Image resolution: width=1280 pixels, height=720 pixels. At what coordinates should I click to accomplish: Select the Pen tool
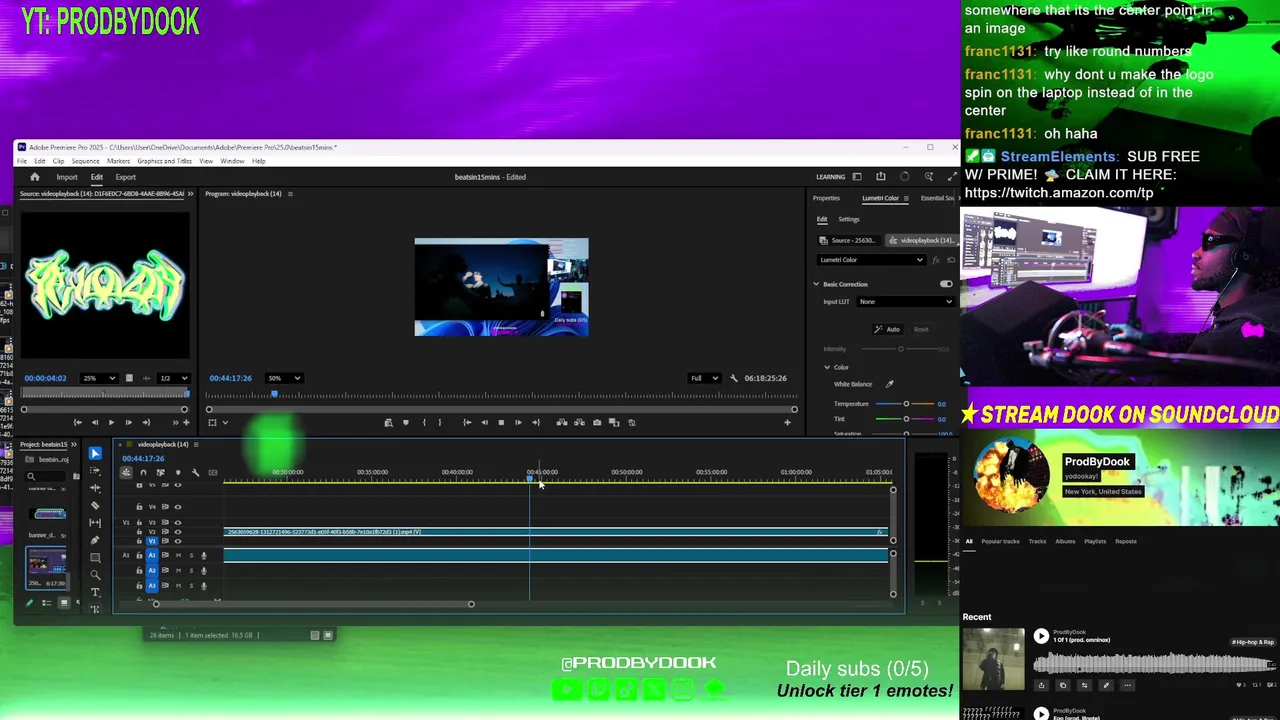(x=95, y=540)
